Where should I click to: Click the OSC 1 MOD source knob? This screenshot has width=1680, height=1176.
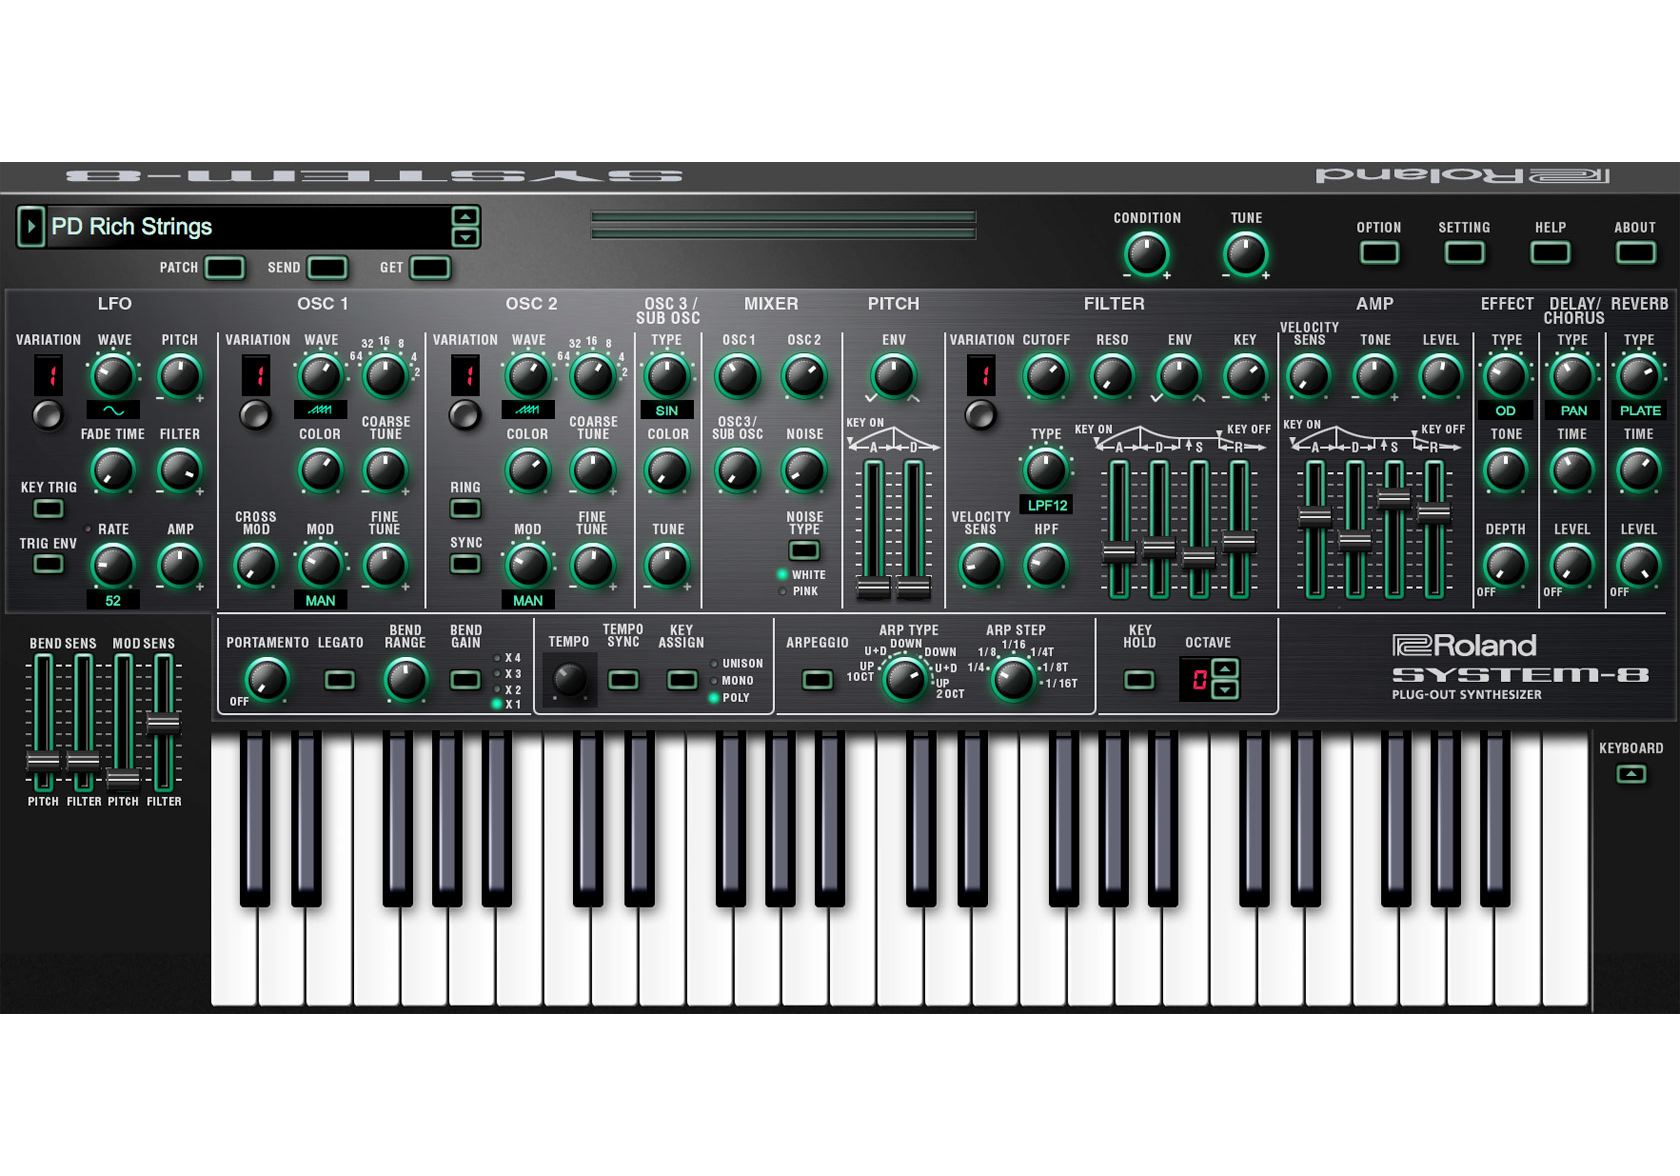point(320,565)
